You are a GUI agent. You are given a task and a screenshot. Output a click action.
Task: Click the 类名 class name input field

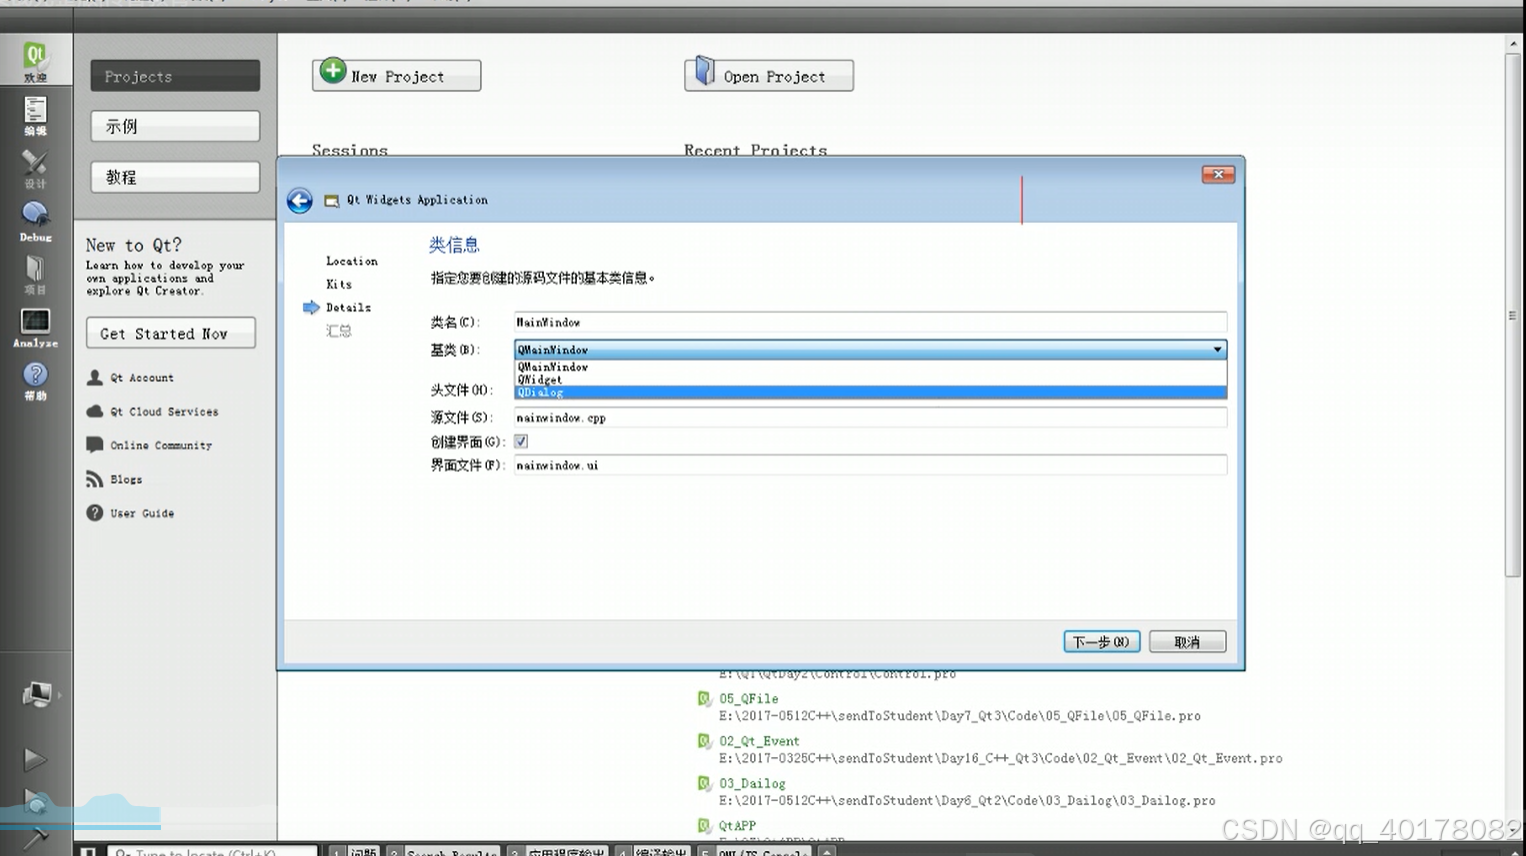click(870, 322)
